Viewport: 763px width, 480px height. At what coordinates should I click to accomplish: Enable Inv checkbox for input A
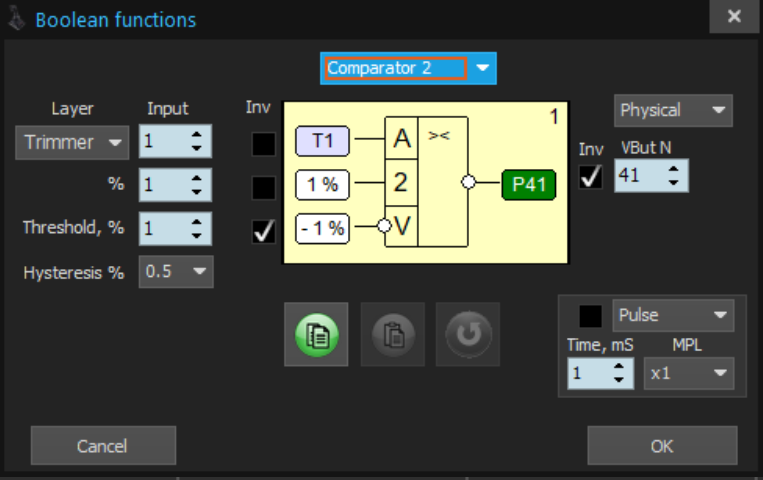pyautogui.click(x=264, y=144)
